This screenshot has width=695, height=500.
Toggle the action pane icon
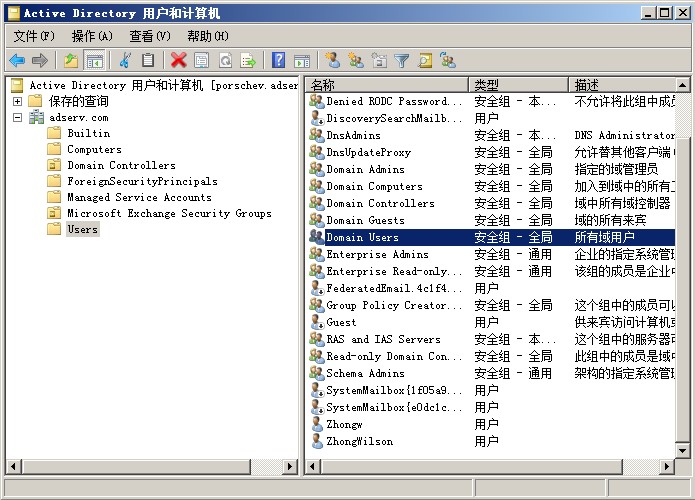pos(302,61)
